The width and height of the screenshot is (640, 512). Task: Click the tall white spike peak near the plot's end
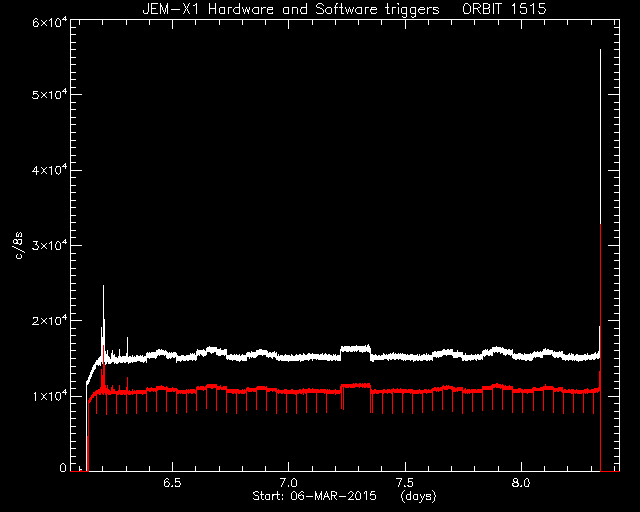click(600, 50)
